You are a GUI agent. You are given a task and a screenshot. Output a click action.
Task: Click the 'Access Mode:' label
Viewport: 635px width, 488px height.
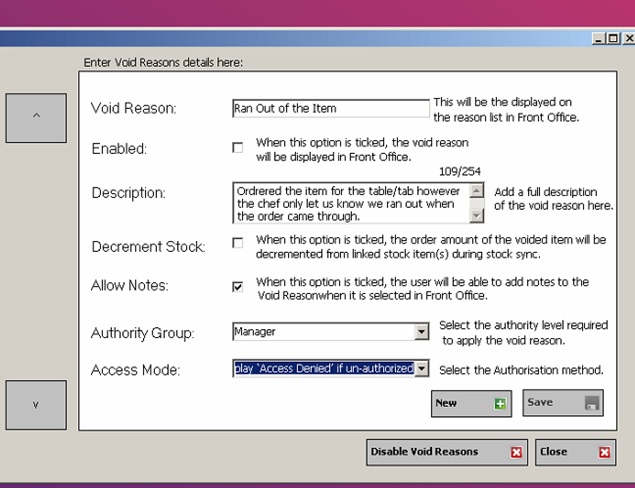tap(135, 370)
